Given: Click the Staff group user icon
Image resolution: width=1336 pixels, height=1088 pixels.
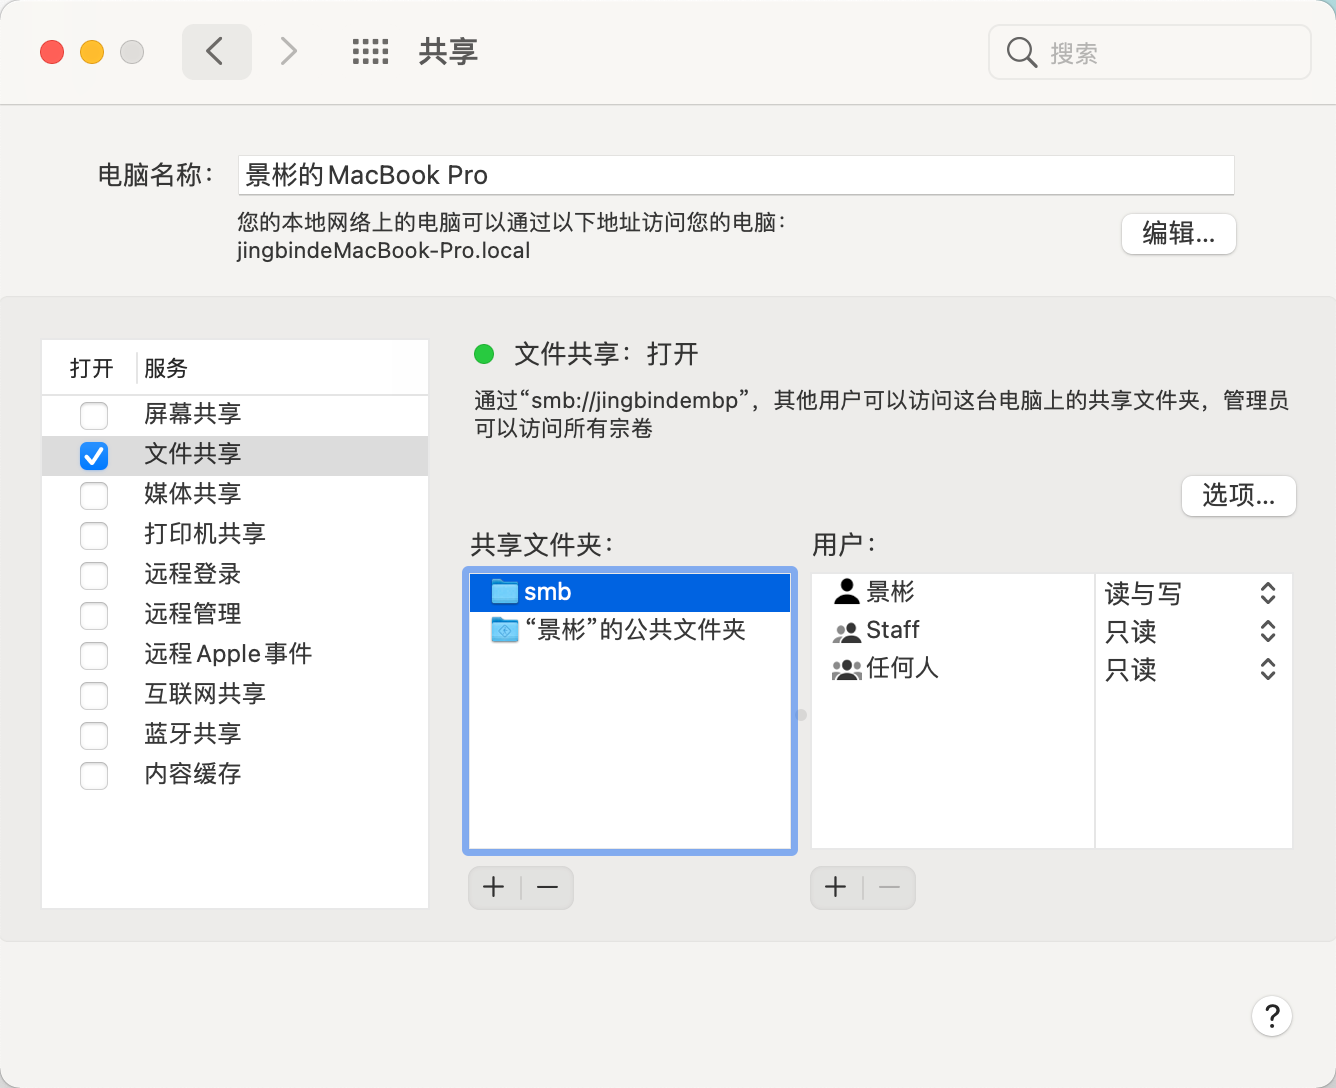Looking at the screenshot, I should pos(845,631).
